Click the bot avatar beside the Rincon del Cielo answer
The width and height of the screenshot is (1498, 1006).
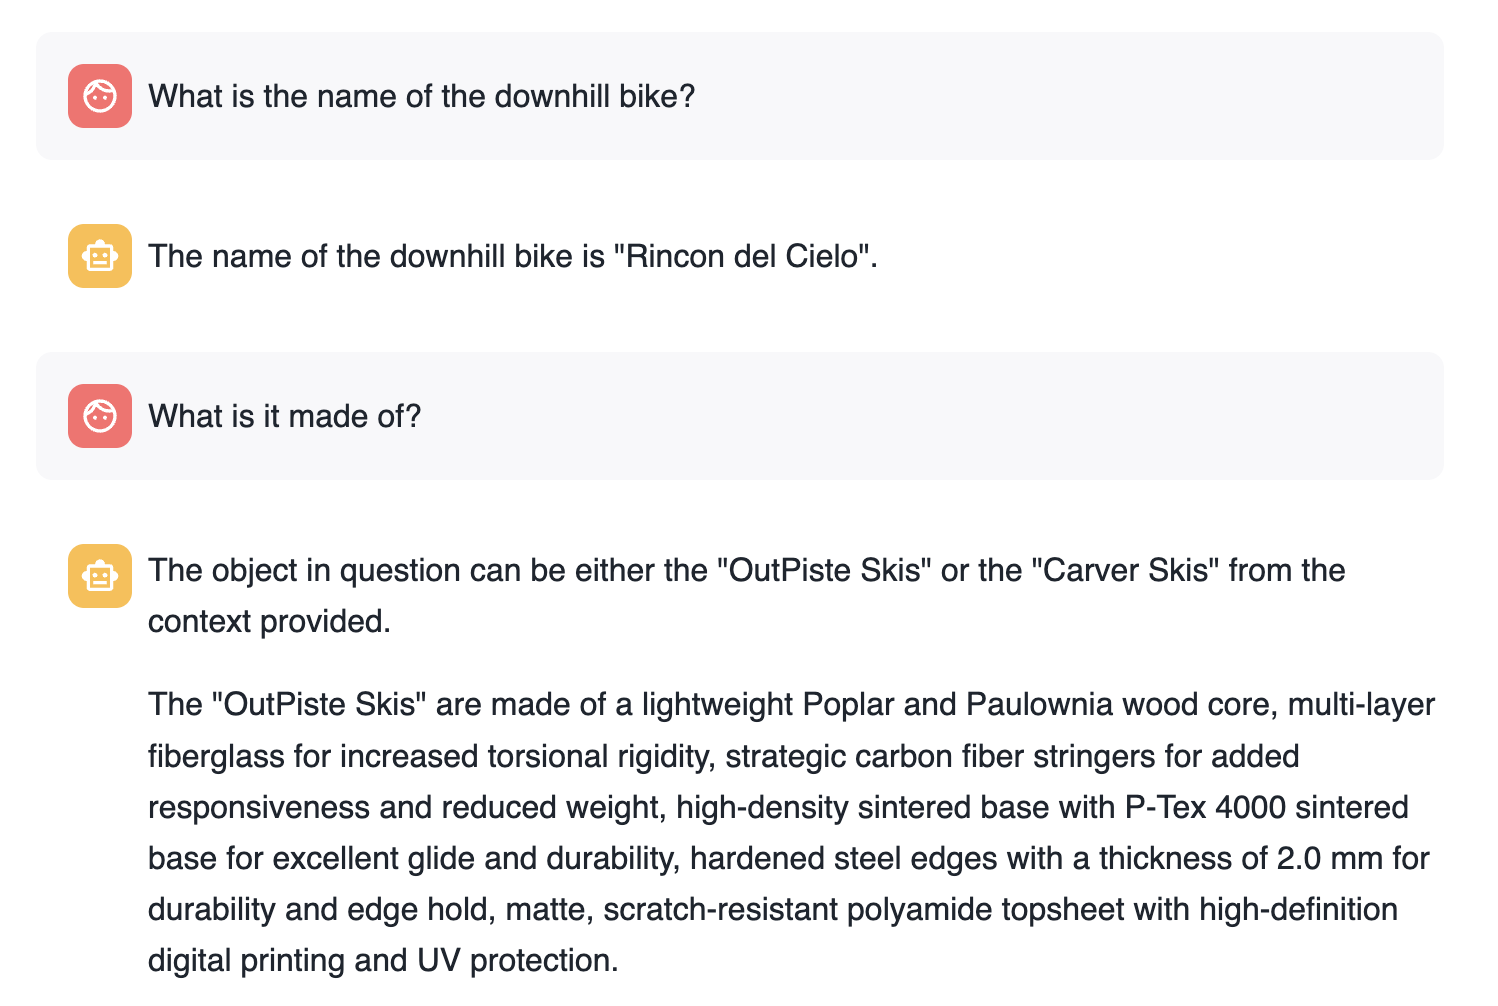coord(100,256)
